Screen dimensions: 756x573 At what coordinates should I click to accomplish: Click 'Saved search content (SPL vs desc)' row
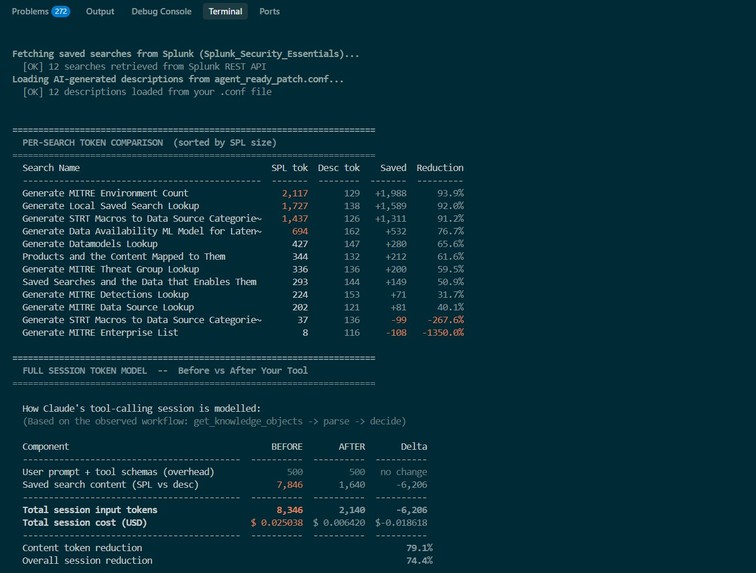click(110, 485)
